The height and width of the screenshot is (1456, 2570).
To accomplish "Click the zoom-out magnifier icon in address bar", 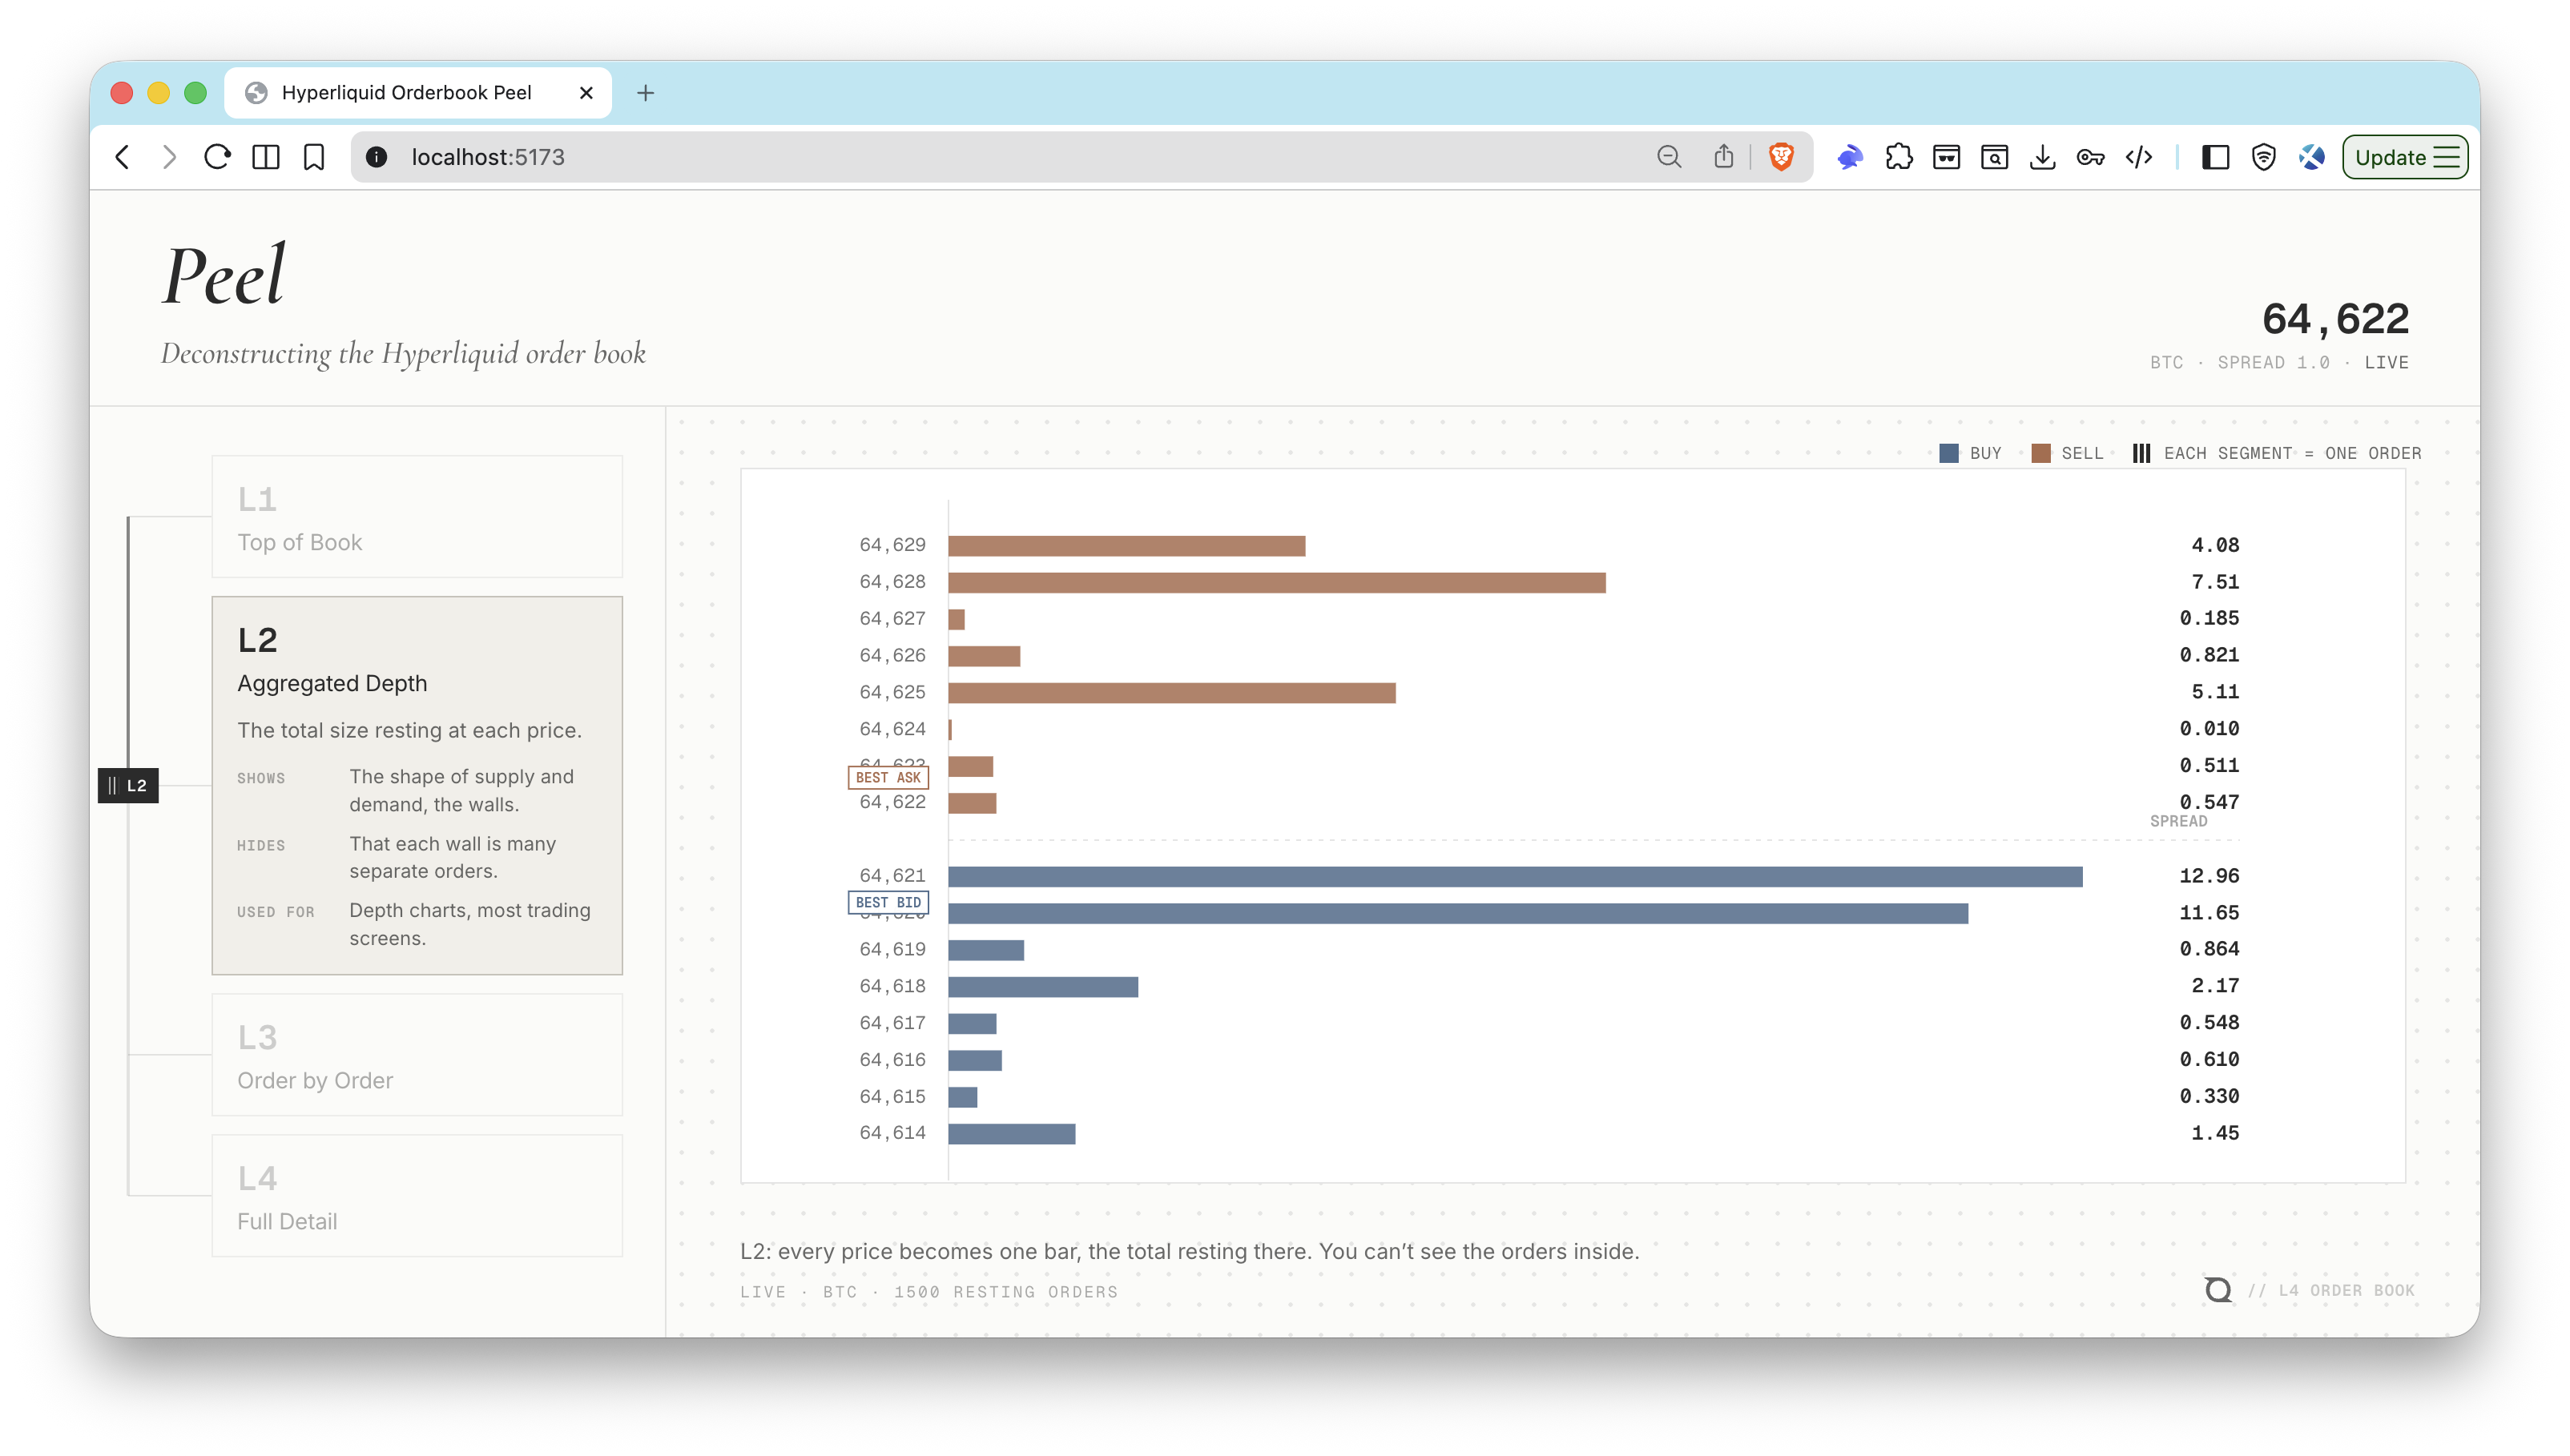I will (x=1668, y=157).
